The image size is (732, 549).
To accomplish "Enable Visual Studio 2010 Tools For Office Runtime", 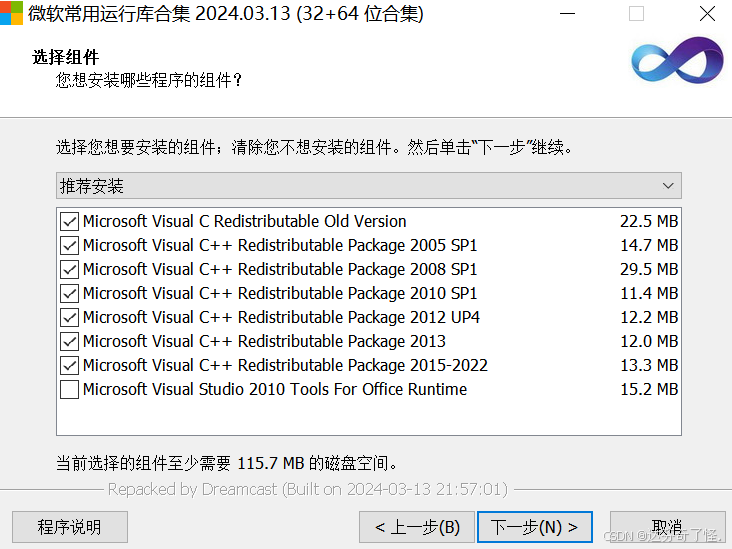I will click(x=69, y=389).
